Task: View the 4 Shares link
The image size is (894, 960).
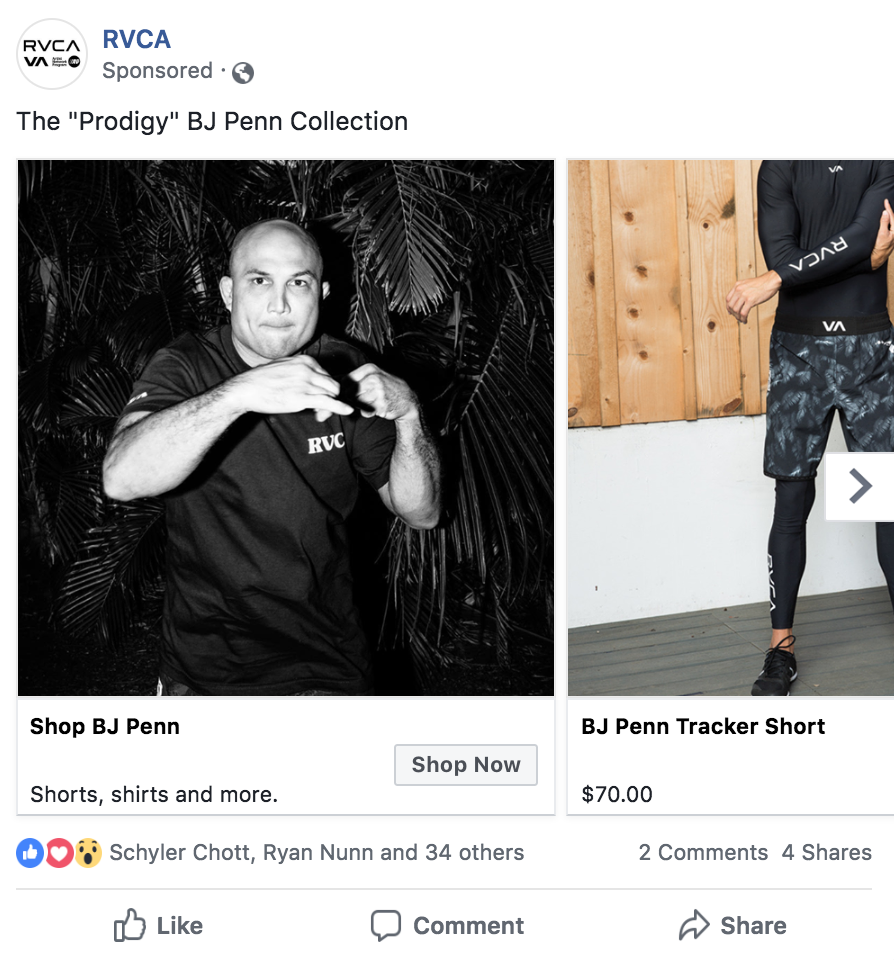Action: tap(827, 853)
